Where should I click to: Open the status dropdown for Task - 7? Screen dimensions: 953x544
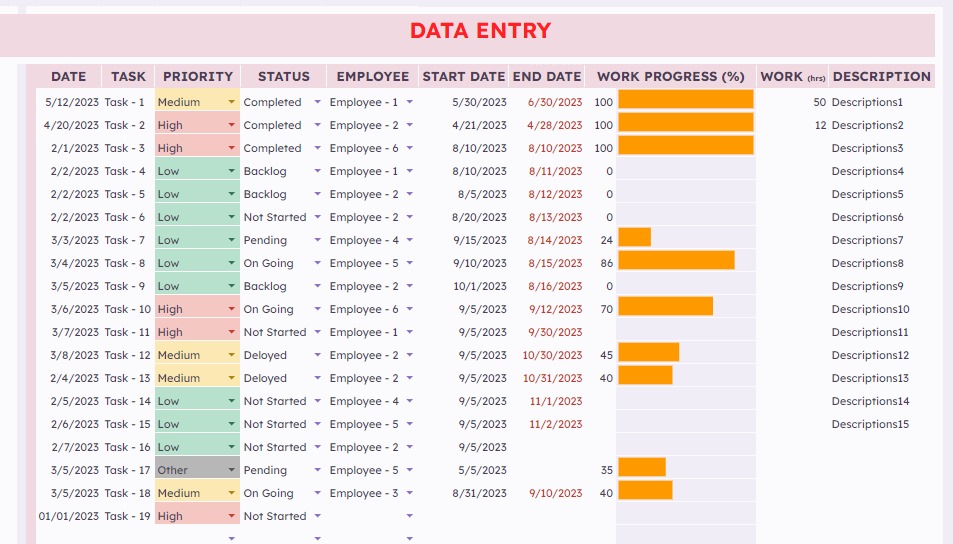(x=318, y=240)
